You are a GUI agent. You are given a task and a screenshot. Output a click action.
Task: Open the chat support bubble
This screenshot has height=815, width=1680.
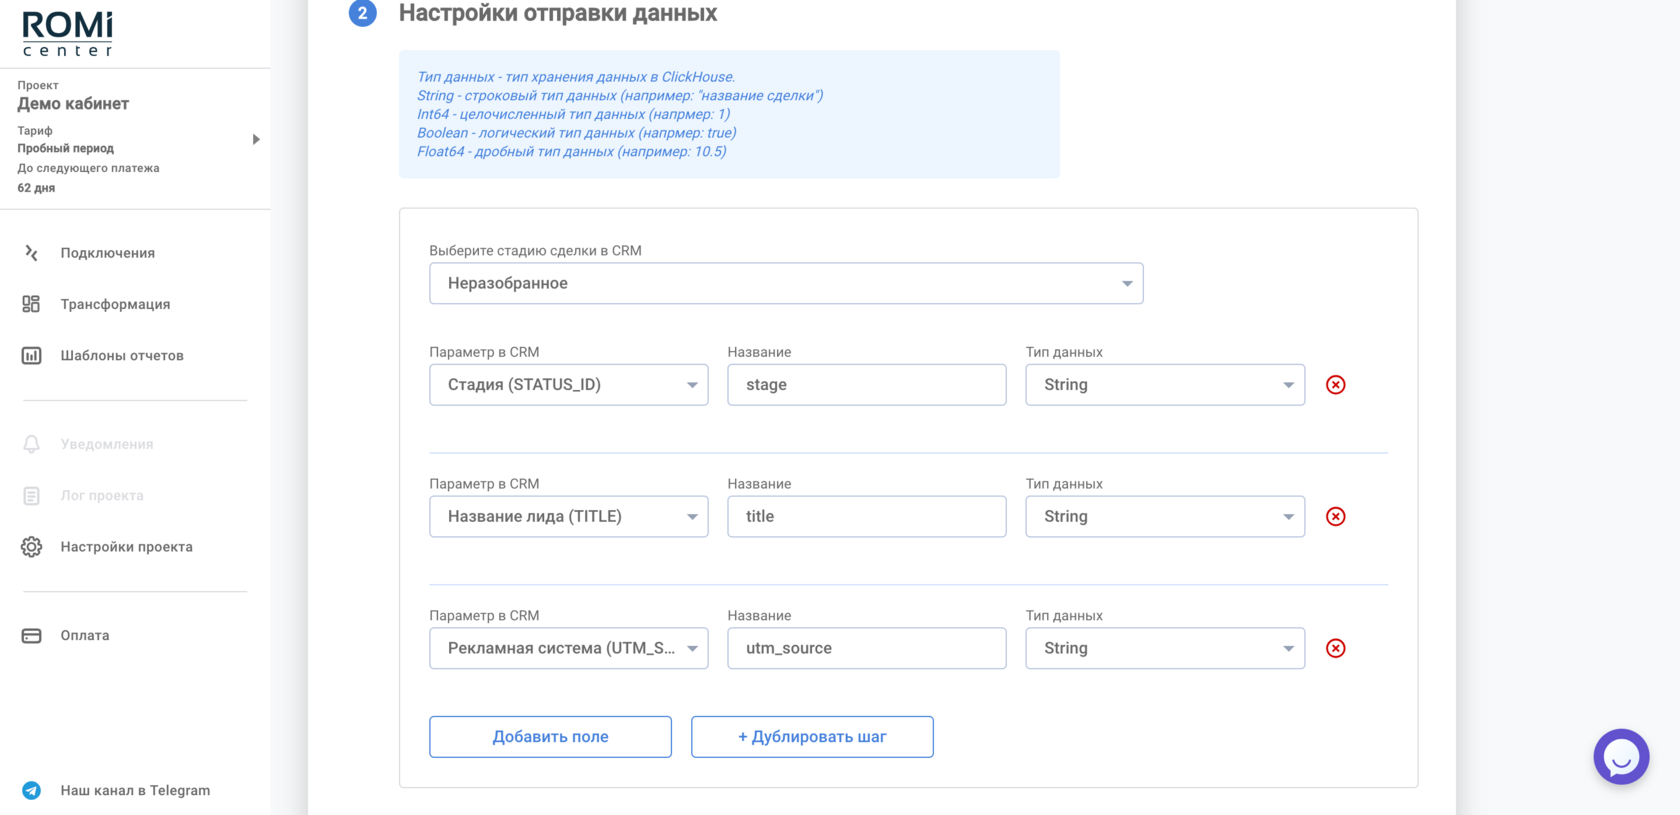1621,757
